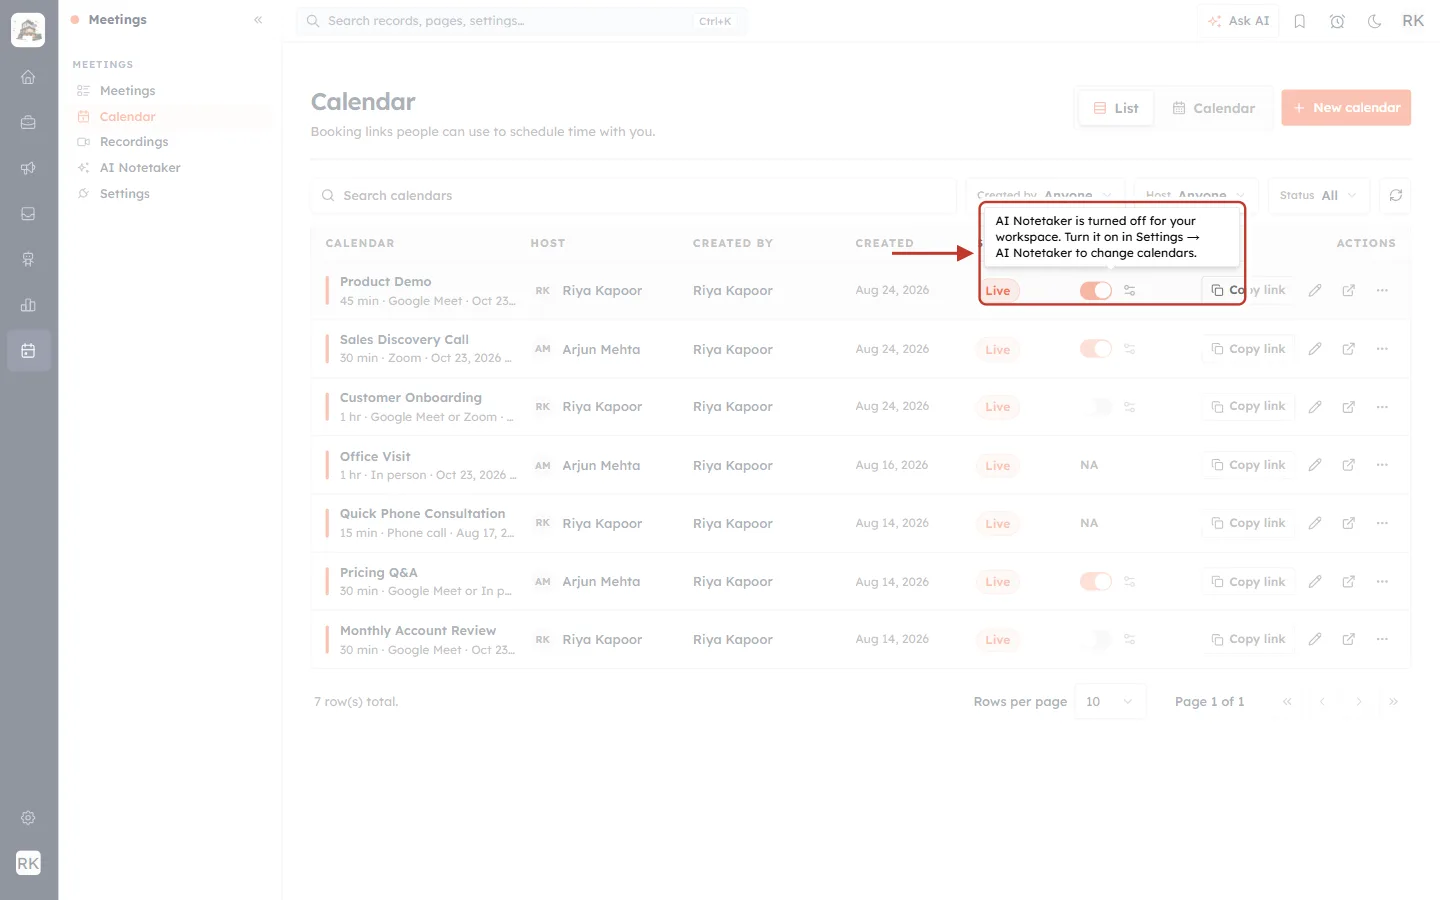This screenshot has width=1440, height=900.
Task: Enable notetaker for Customer Onboarding
Action: point(1096,407)
